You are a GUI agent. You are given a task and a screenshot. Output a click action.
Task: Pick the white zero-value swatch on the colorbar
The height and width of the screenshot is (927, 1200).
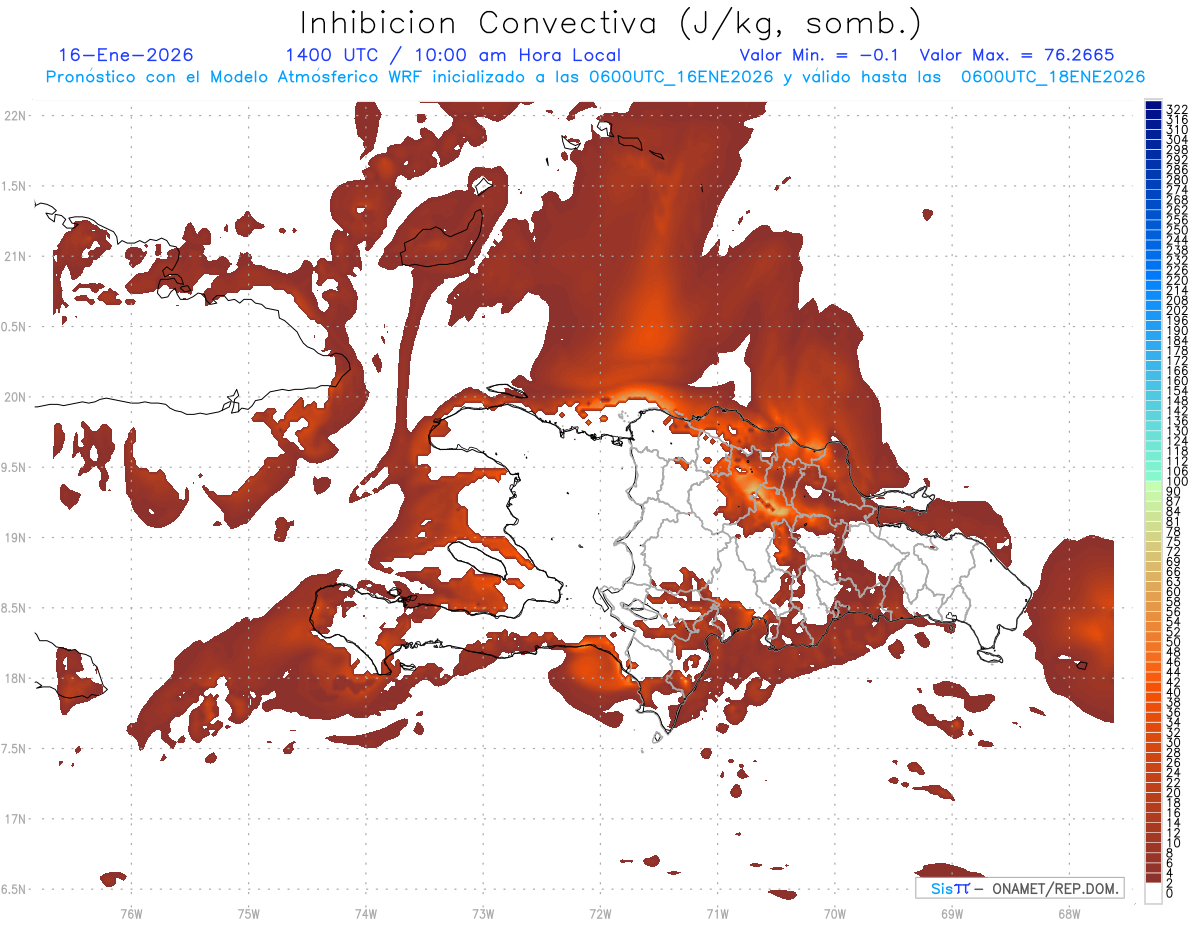pyautogui.click(x=1153, y=892)
